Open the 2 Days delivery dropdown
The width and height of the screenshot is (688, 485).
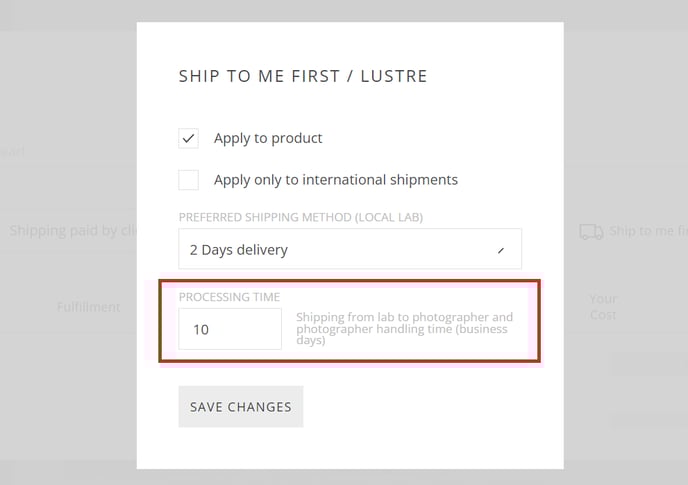pos(350,248)
